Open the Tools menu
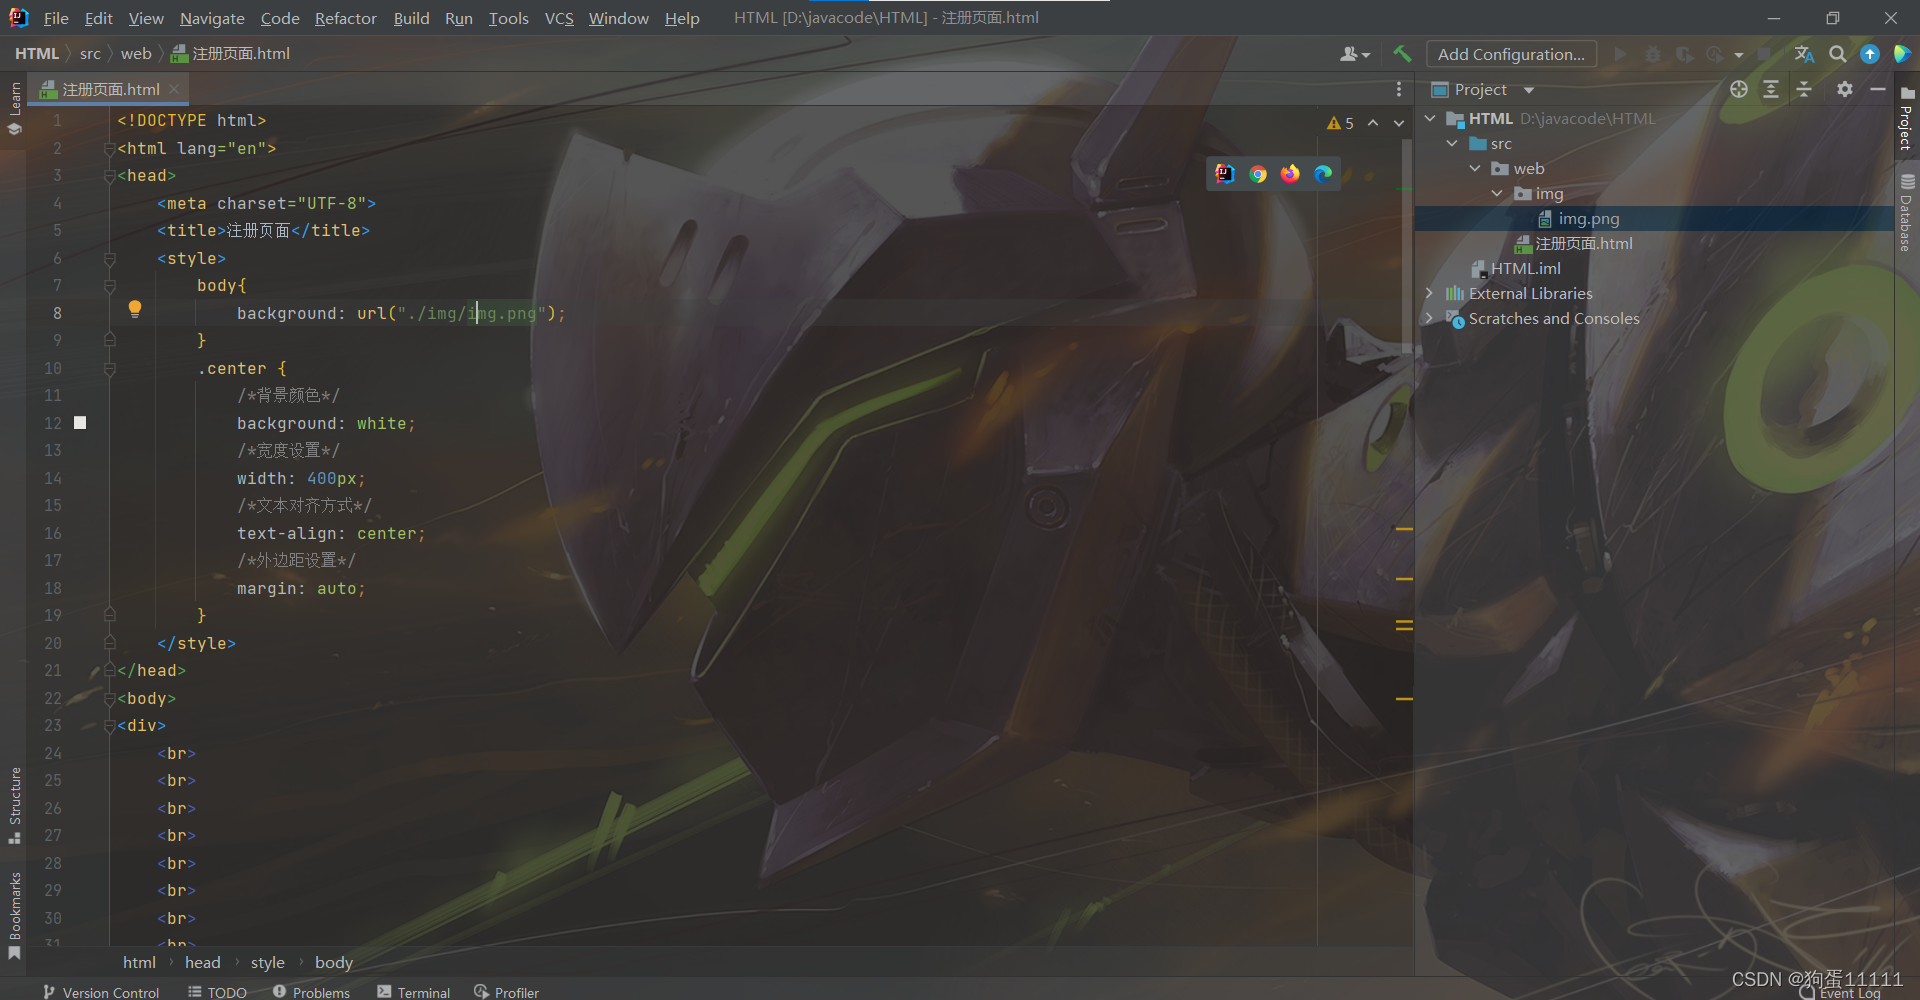 tap(508, 18)
